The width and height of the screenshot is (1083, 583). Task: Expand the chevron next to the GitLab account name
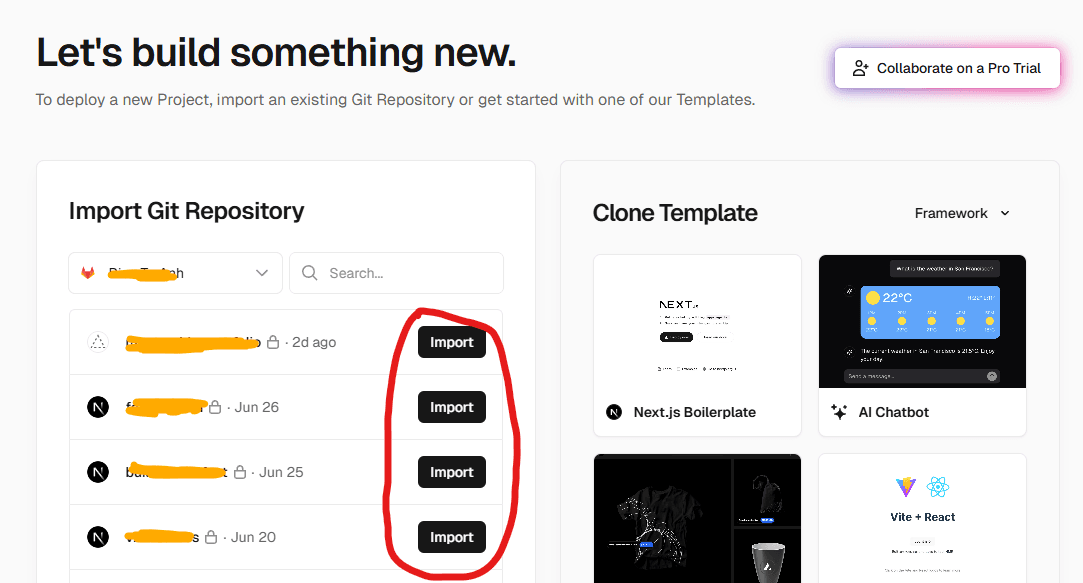coord(261,272)
